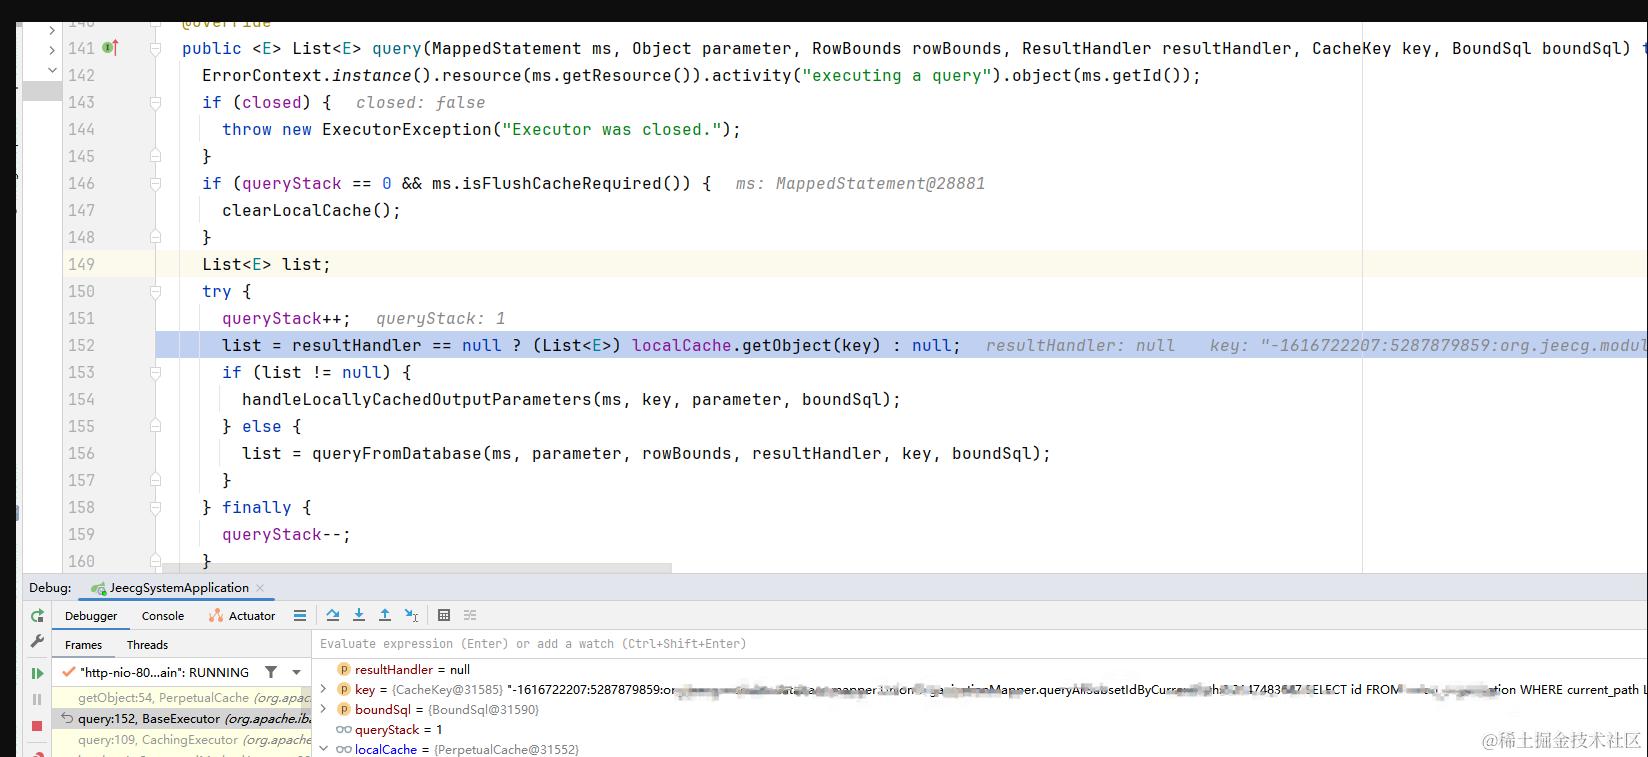The height and width of the screenshot is (757, 1648).
Task: Click line number 152 in the gutter
Action: point(81,345)
